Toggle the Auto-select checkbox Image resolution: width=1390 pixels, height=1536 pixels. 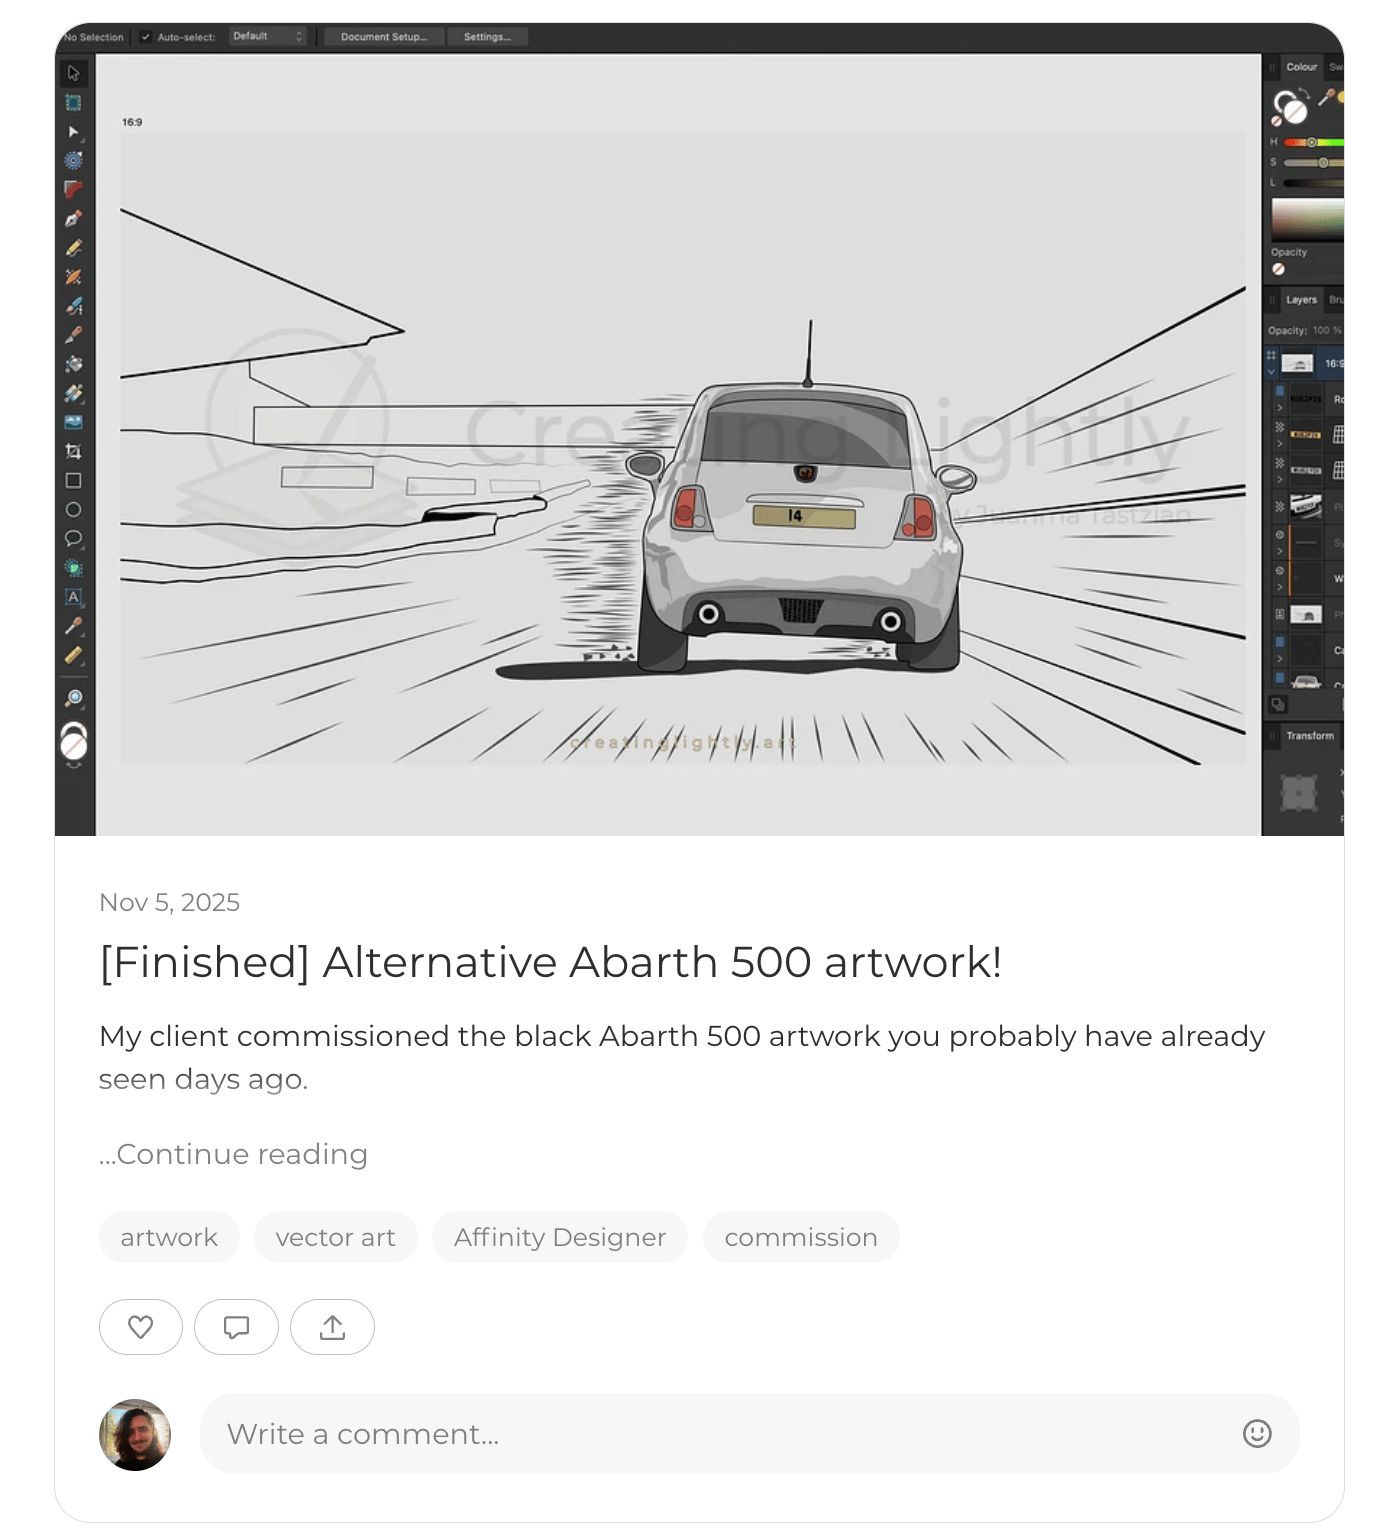click(x=146, y=37)
